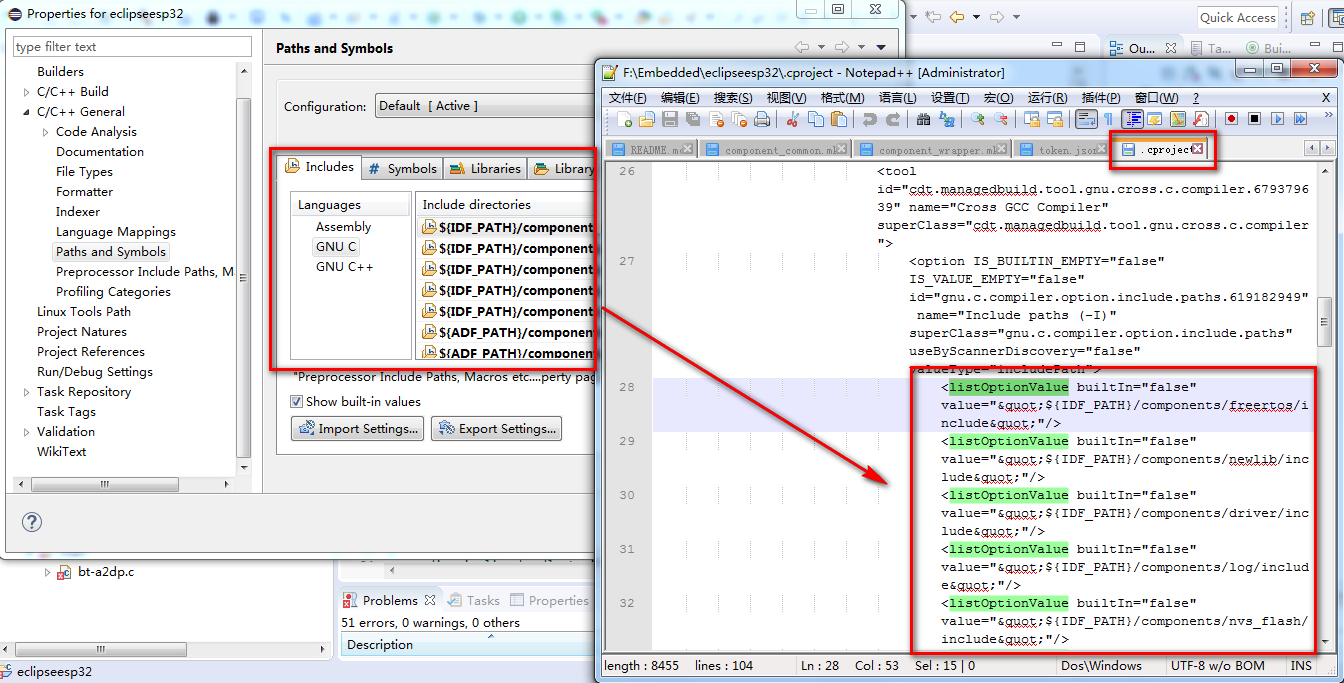Image resolution: width=1344 pixels, height=683 pixels.
Task: Switch to the README tab in Notepad++
Action: [652, 150]
